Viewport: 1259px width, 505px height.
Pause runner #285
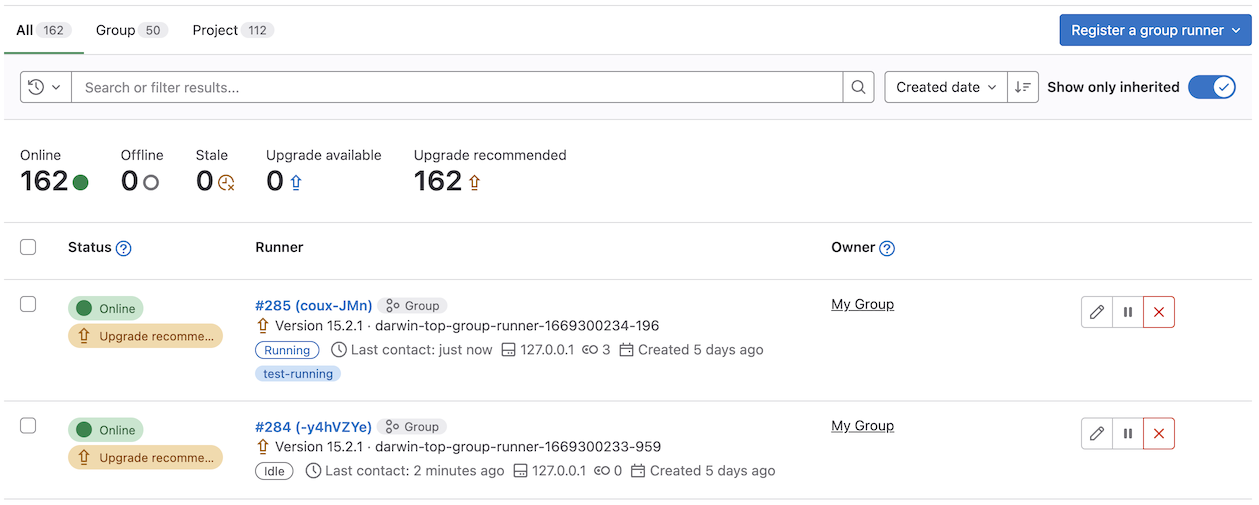[1128, 312]
